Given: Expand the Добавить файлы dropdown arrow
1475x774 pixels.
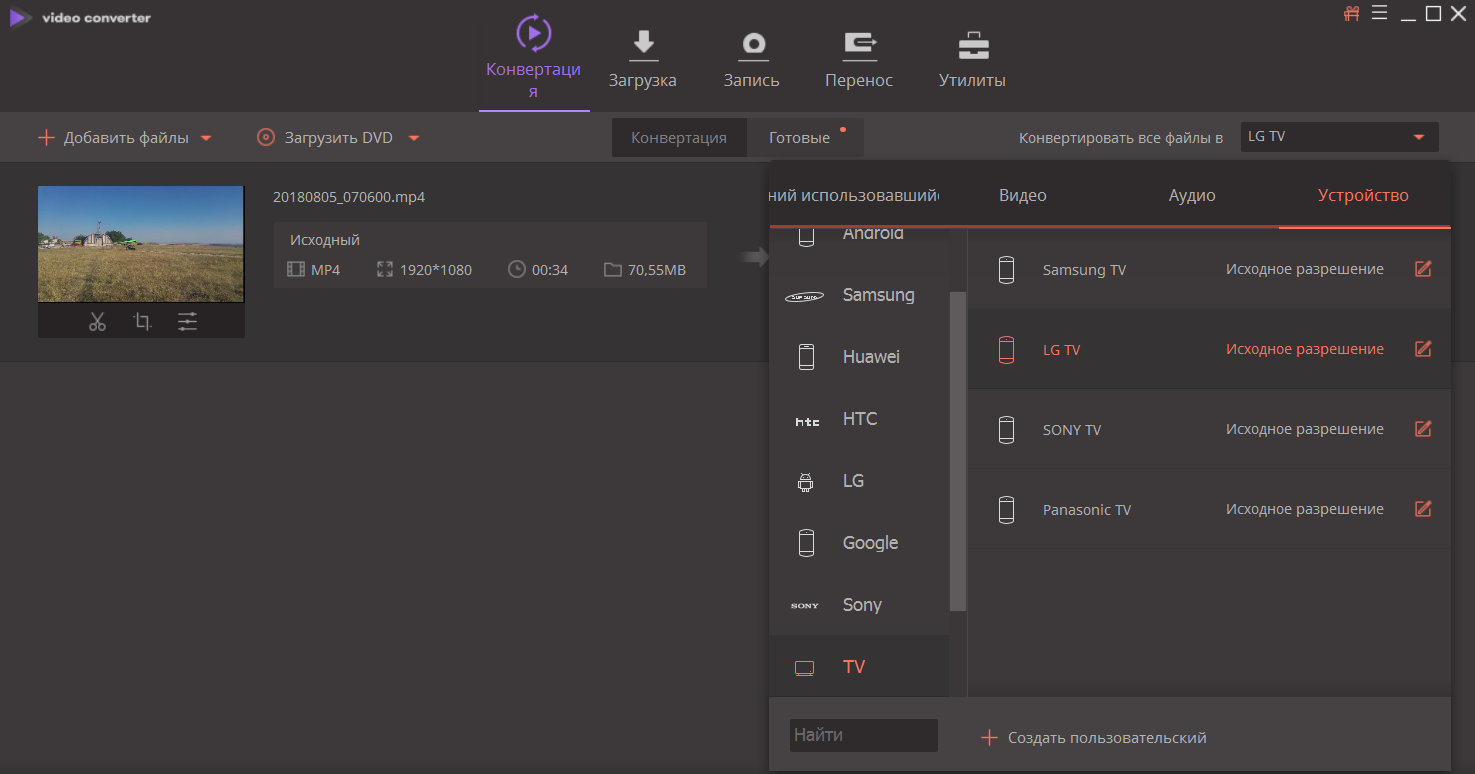Looking at the screenshot, I should [206, 138].
